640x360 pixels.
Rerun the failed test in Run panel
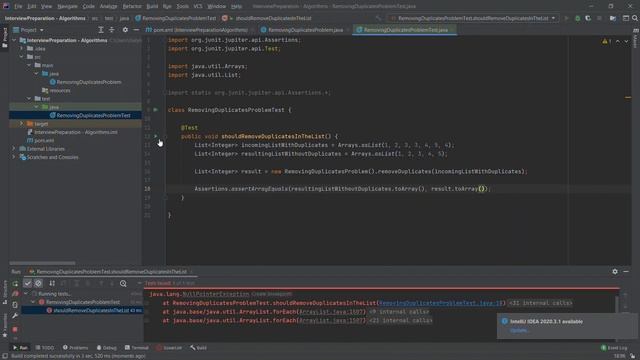click(x=15, y=283)
